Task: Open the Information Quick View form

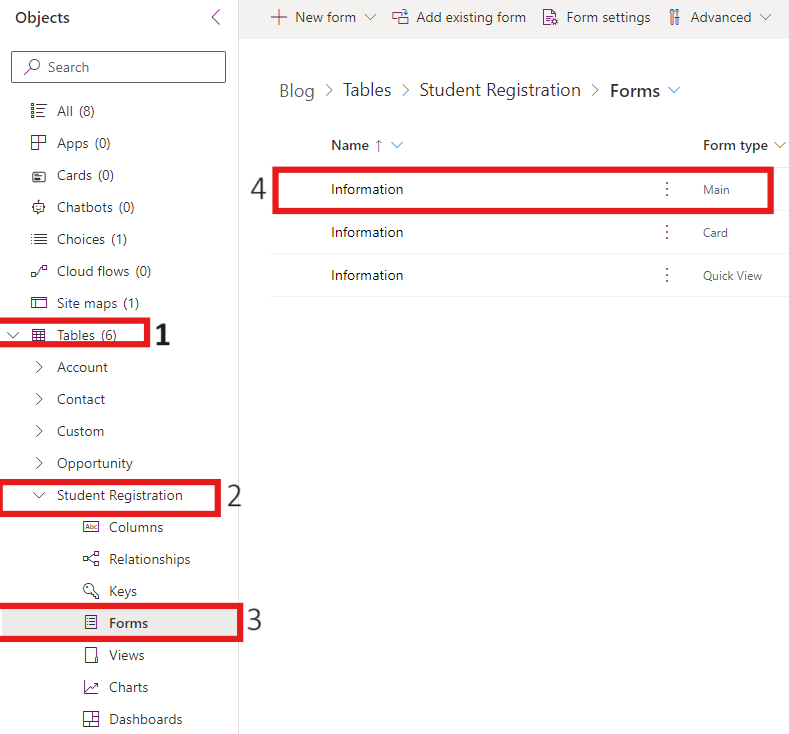Action: [367, 275]
